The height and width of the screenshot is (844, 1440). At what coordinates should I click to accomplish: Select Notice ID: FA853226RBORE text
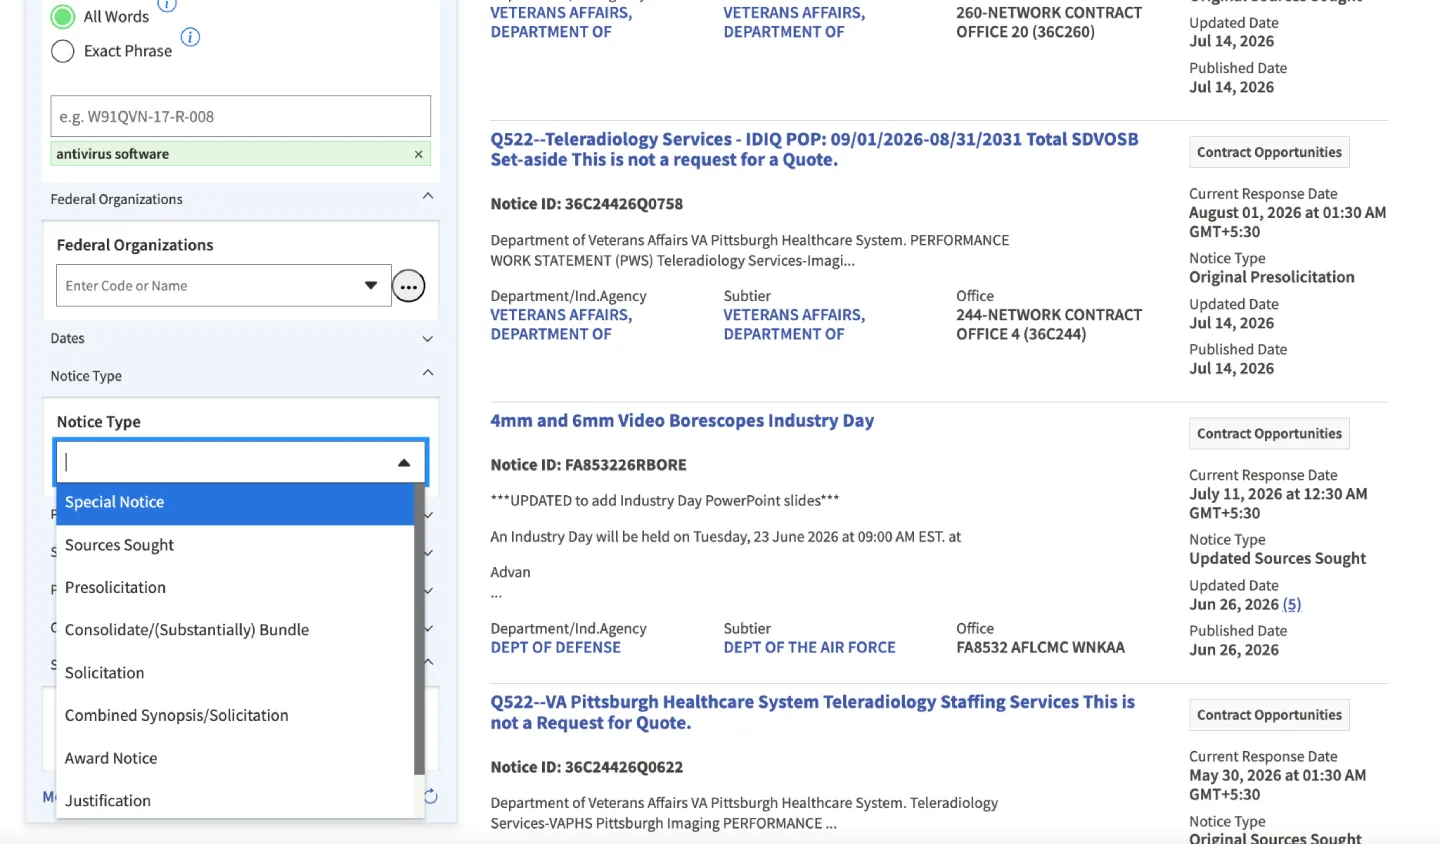(588, 465)
